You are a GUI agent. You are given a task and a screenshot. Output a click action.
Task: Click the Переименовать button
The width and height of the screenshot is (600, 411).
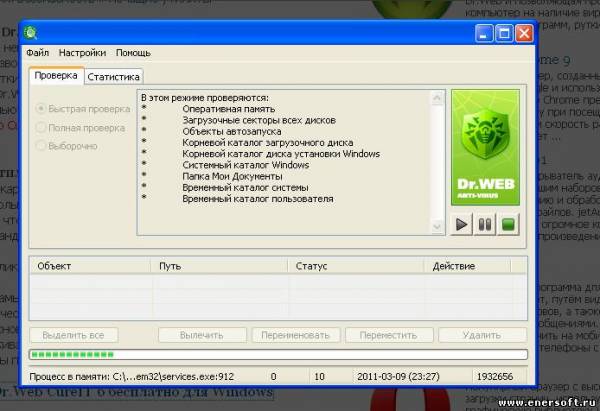coord(295,335)
